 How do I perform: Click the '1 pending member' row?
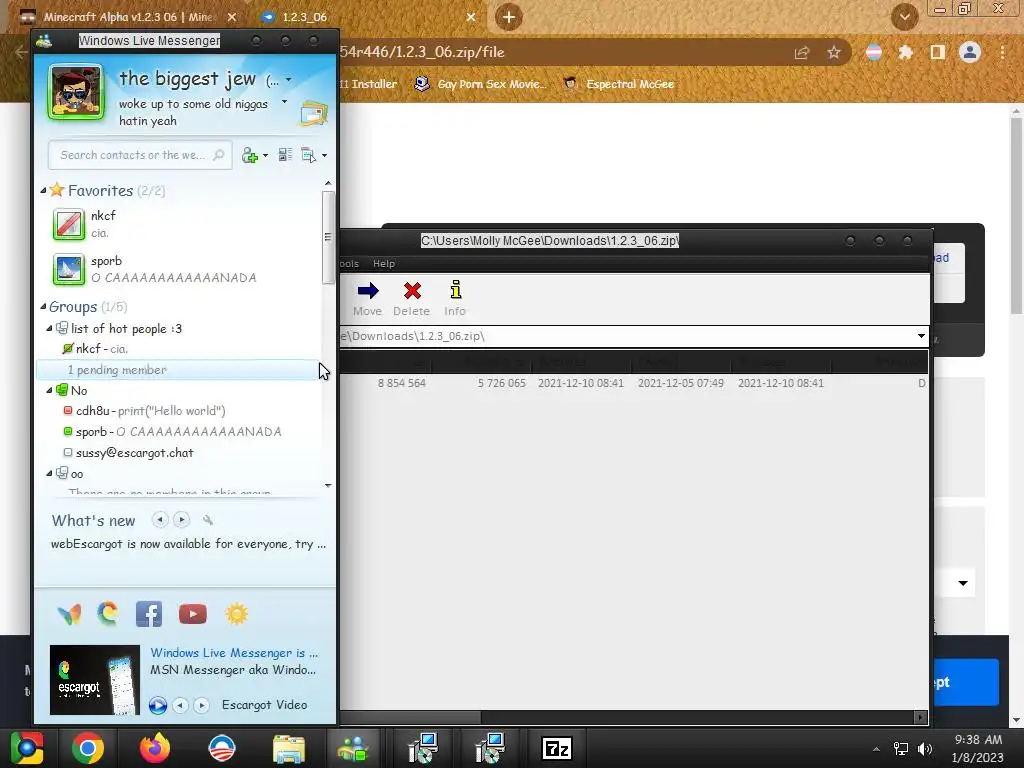(178, 370)
